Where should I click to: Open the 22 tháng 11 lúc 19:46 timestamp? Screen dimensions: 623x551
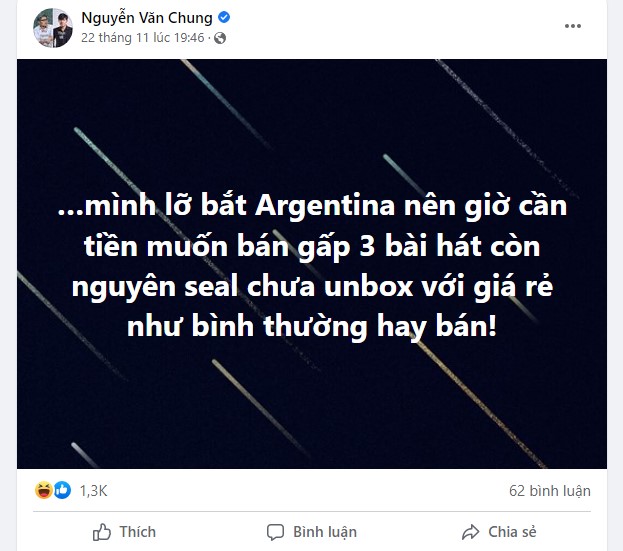tap(143, 38)
